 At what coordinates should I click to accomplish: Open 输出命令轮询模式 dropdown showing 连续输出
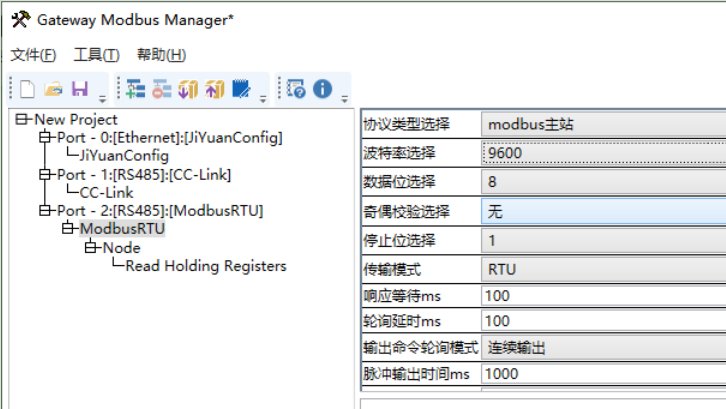[604, 347]
